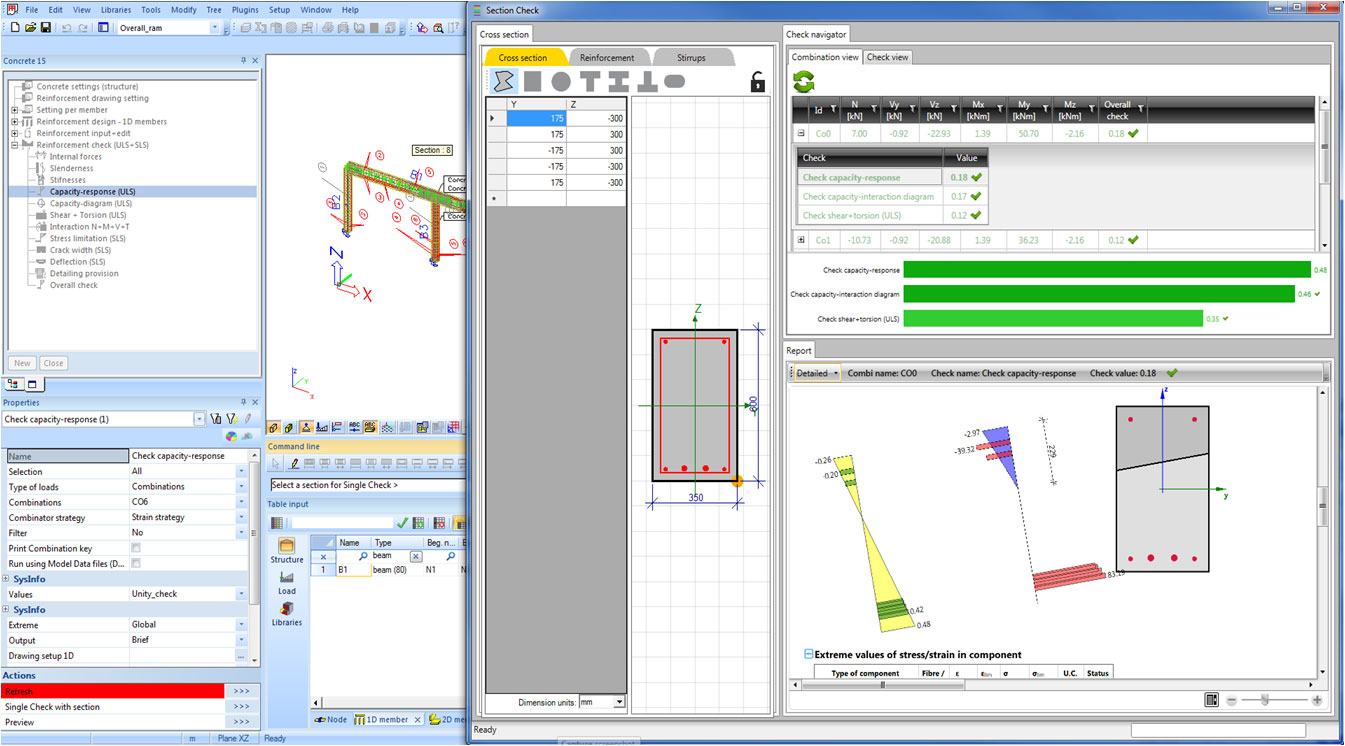Run Single Check with section action

click(112, 707)
